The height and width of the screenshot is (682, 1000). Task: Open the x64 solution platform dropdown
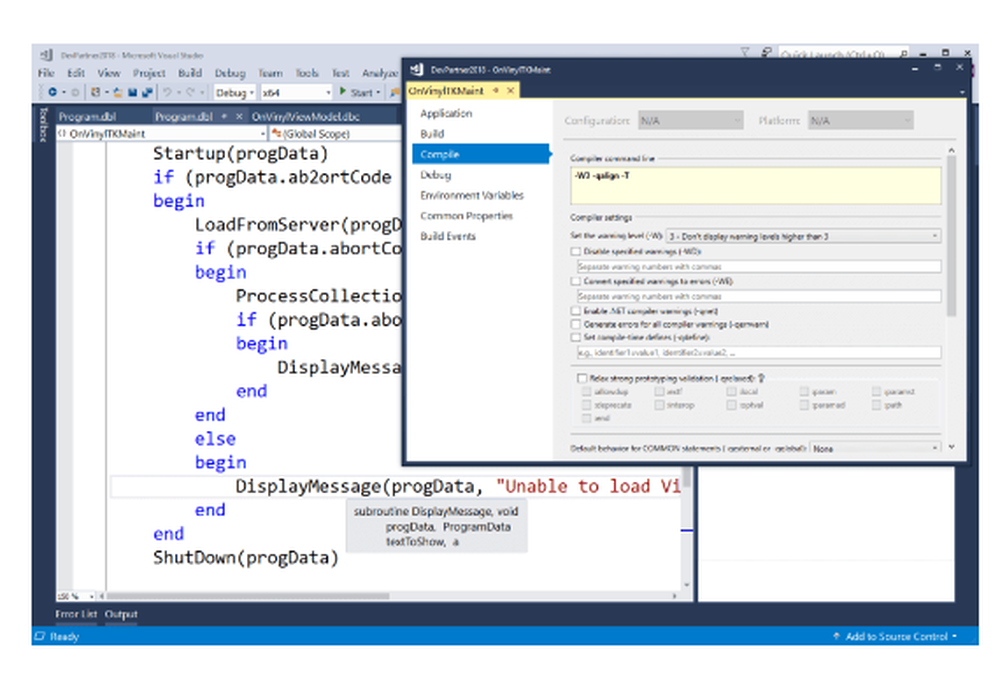pos(297,93)
